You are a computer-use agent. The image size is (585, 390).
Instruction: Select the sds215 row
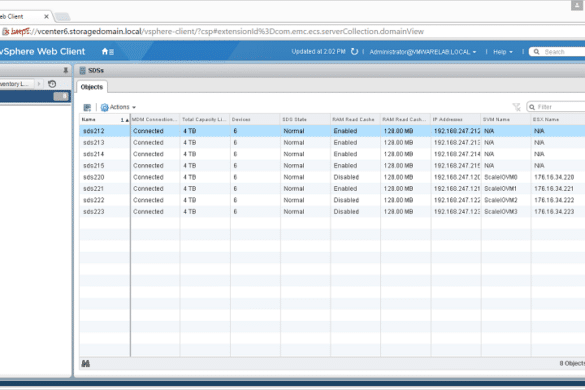(332, 166)
